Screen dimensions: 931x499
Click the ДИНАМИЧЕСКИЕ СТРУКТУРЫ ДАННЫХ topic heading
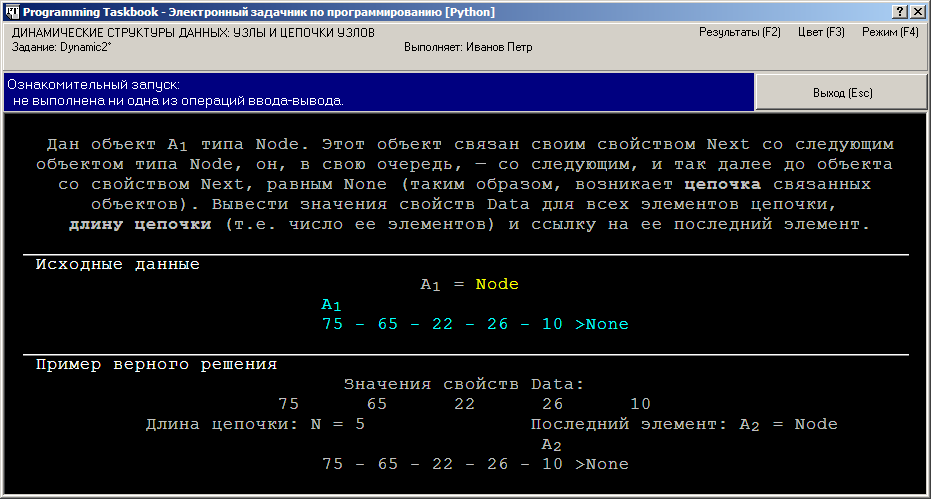(193, 32)
